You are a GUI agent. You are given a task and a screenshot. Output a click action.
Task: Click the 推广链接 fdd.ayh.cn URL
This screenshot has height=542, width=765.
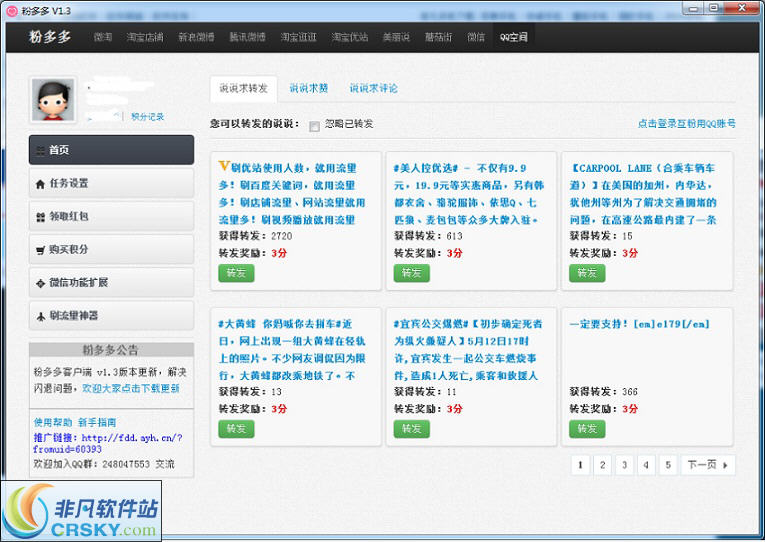tap(108, 443)
